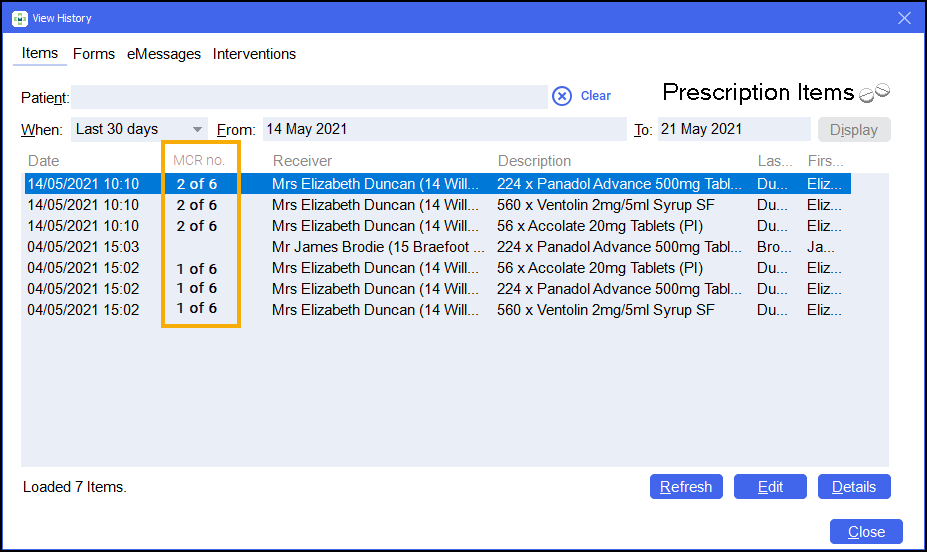Viewport: 927px width, 552px height.
Task: Click the View History app icon
Action: pos(19,17)
